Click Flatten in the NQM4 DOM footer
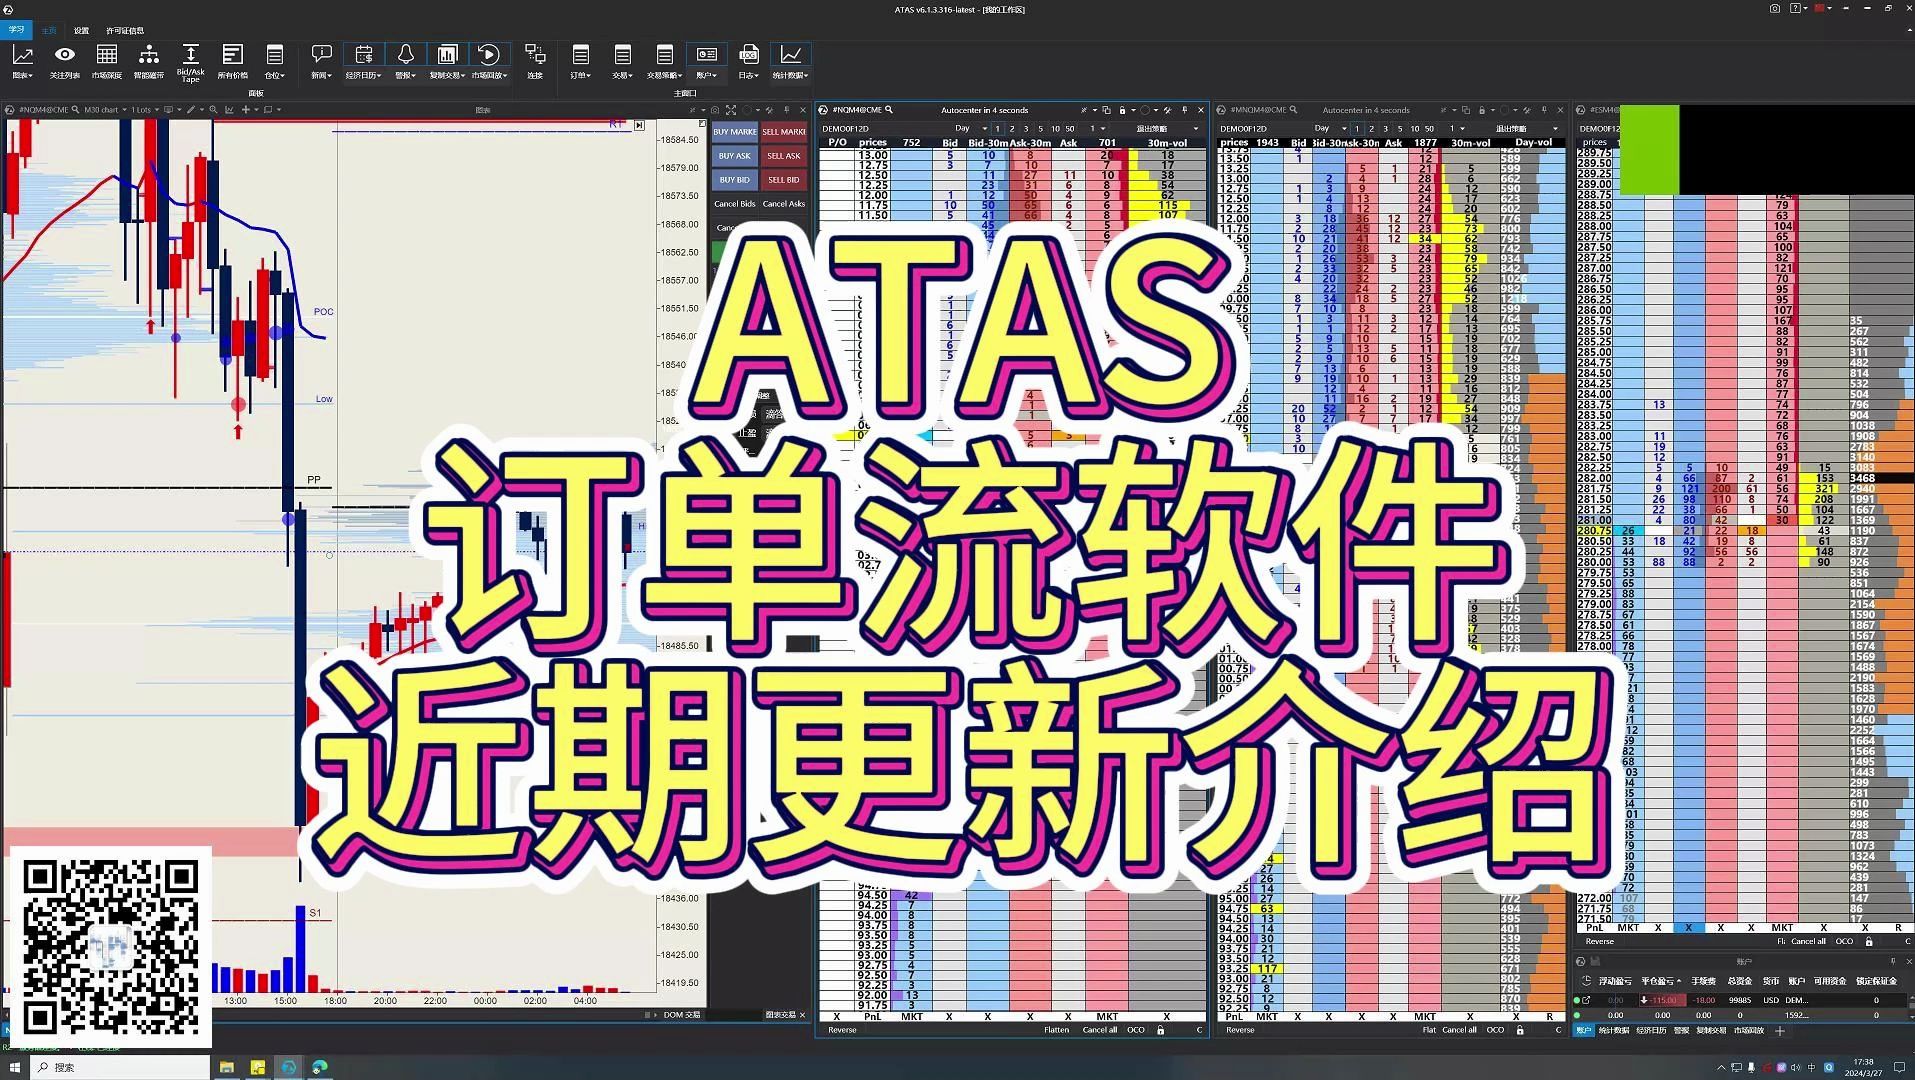The height and width of the screenshot is (1080, 1915). 1056,1029
